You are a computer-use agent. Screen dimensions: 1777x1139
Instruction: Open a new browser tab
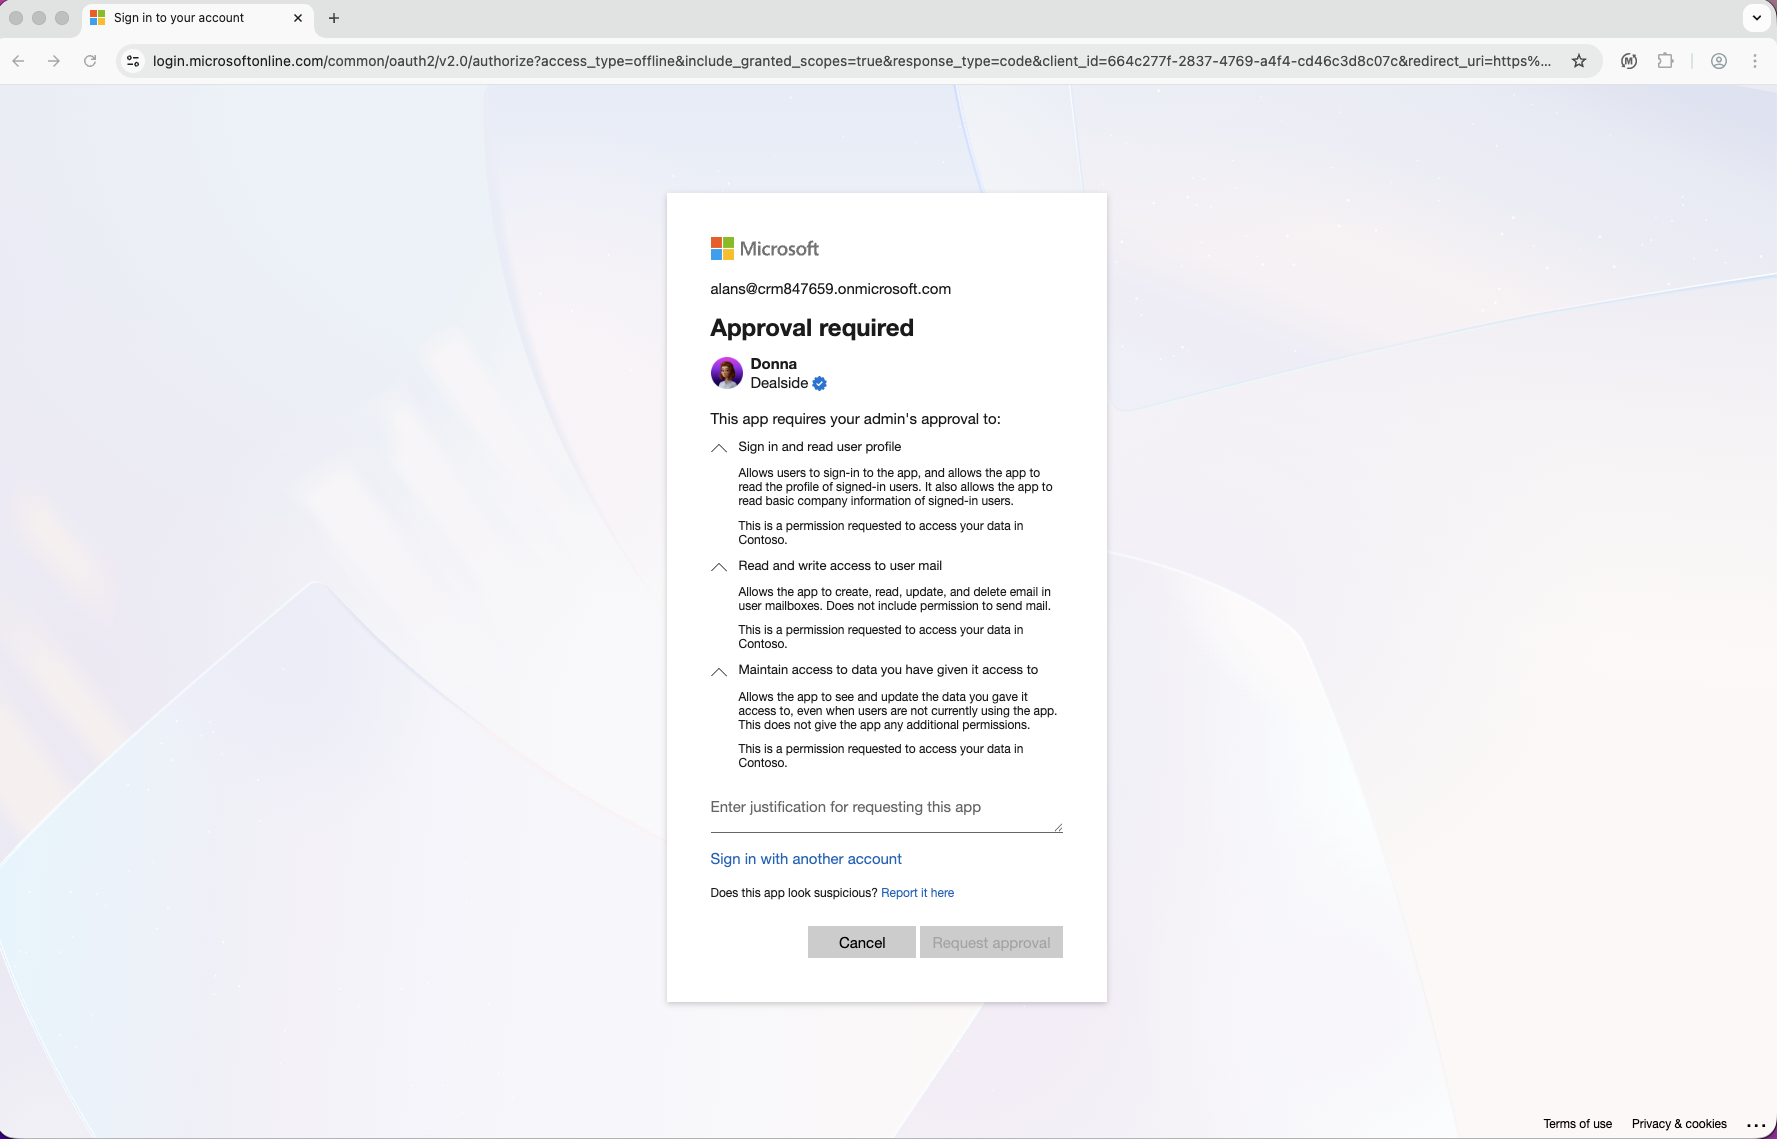[334, 18]
